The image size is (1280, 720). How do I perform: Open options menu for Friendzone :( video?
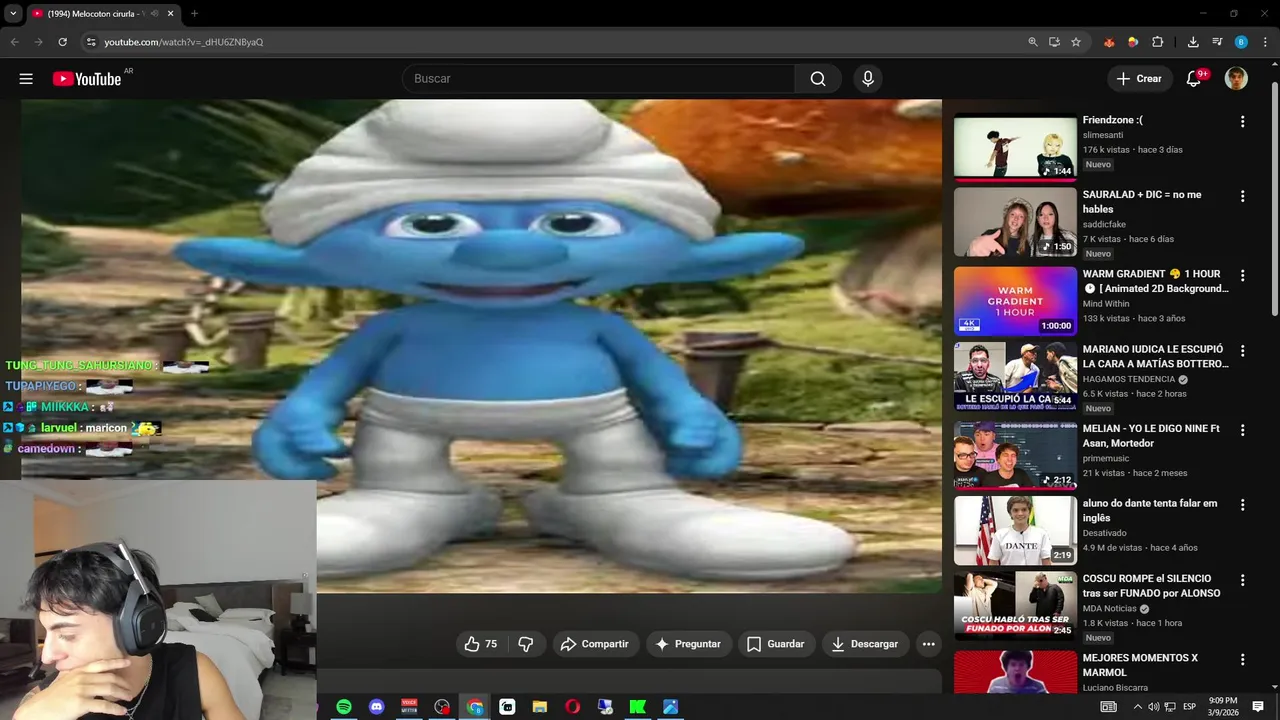click(1243, 122)
